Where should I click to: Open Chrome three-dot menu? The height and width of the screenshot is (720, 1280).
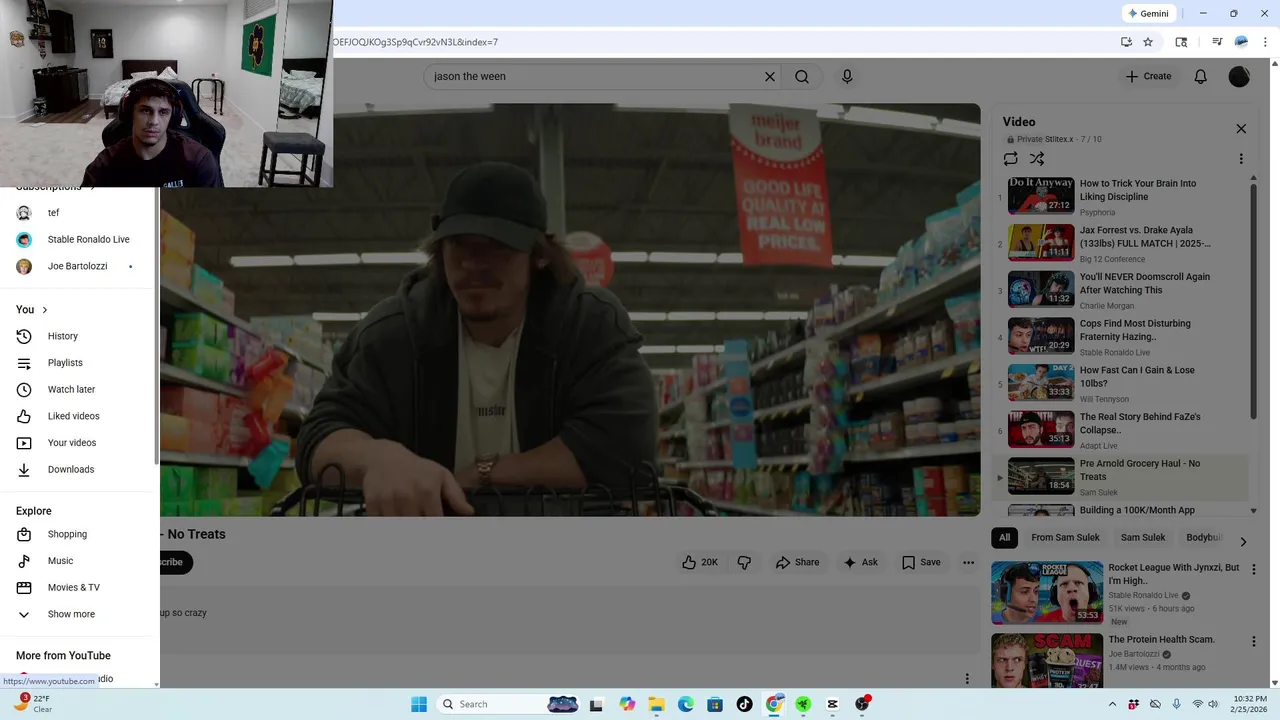1265,42
